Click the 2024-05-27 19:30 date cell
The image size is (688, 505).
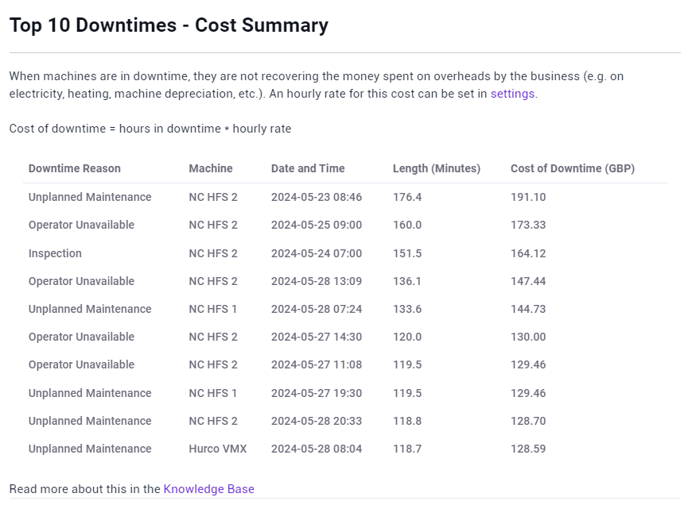(316, 394)
